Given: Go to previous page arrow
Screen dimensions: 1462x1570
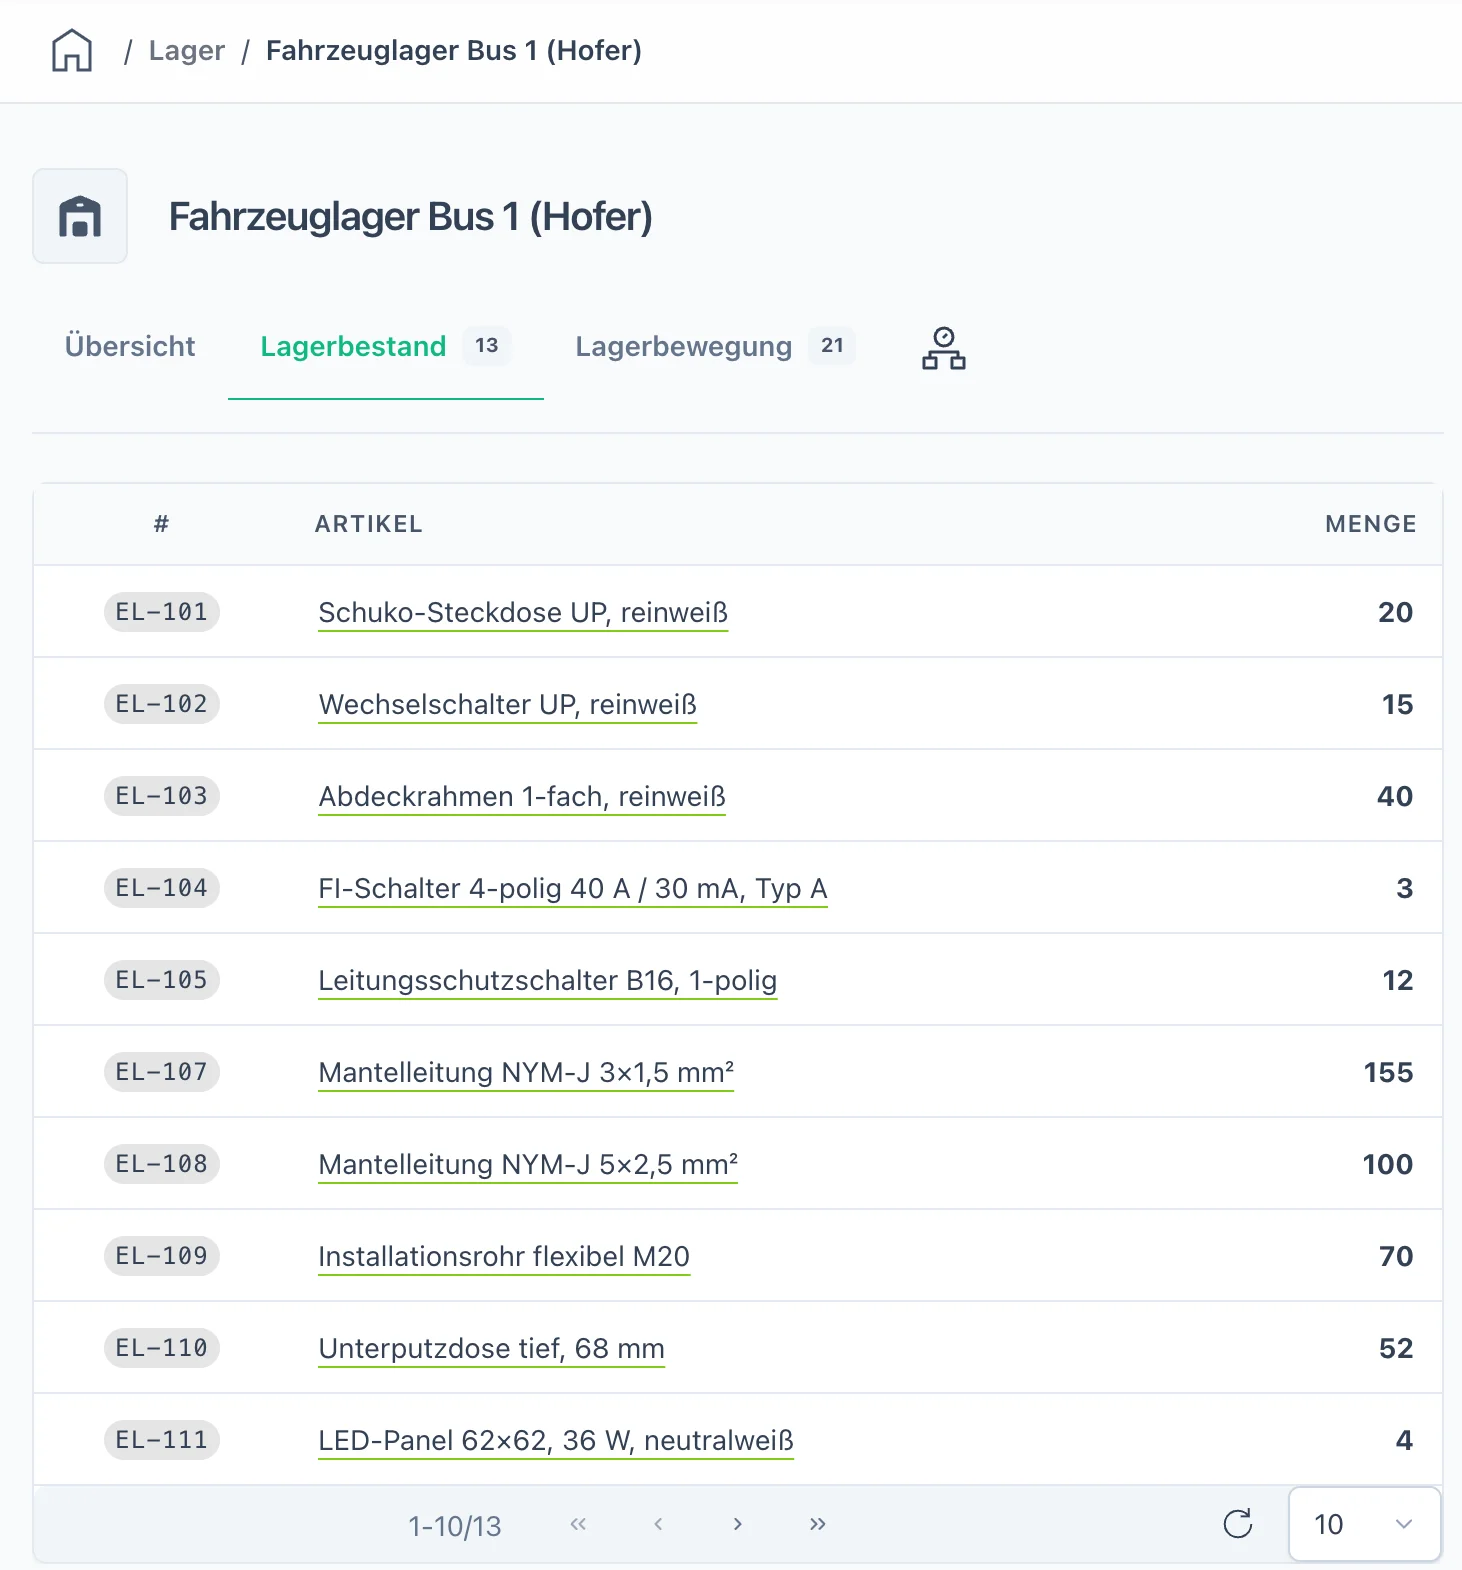Looking at the screenshot, I should tap(658, 1524).
